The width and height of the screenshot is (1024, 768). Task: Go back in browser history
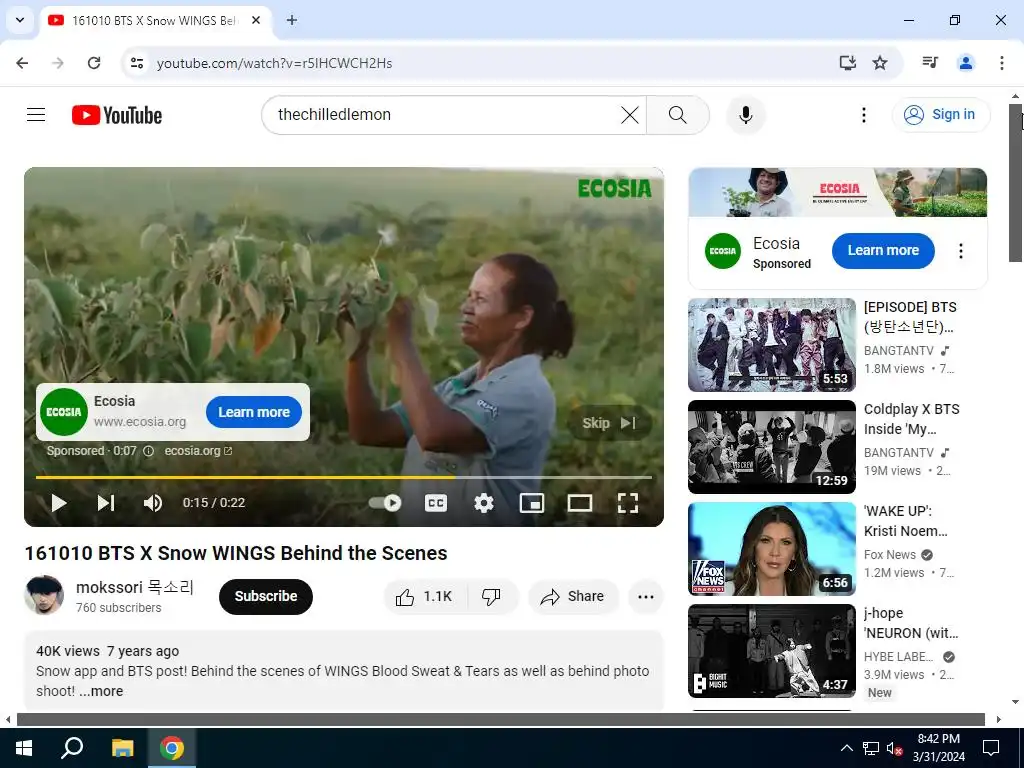[22, 63]
